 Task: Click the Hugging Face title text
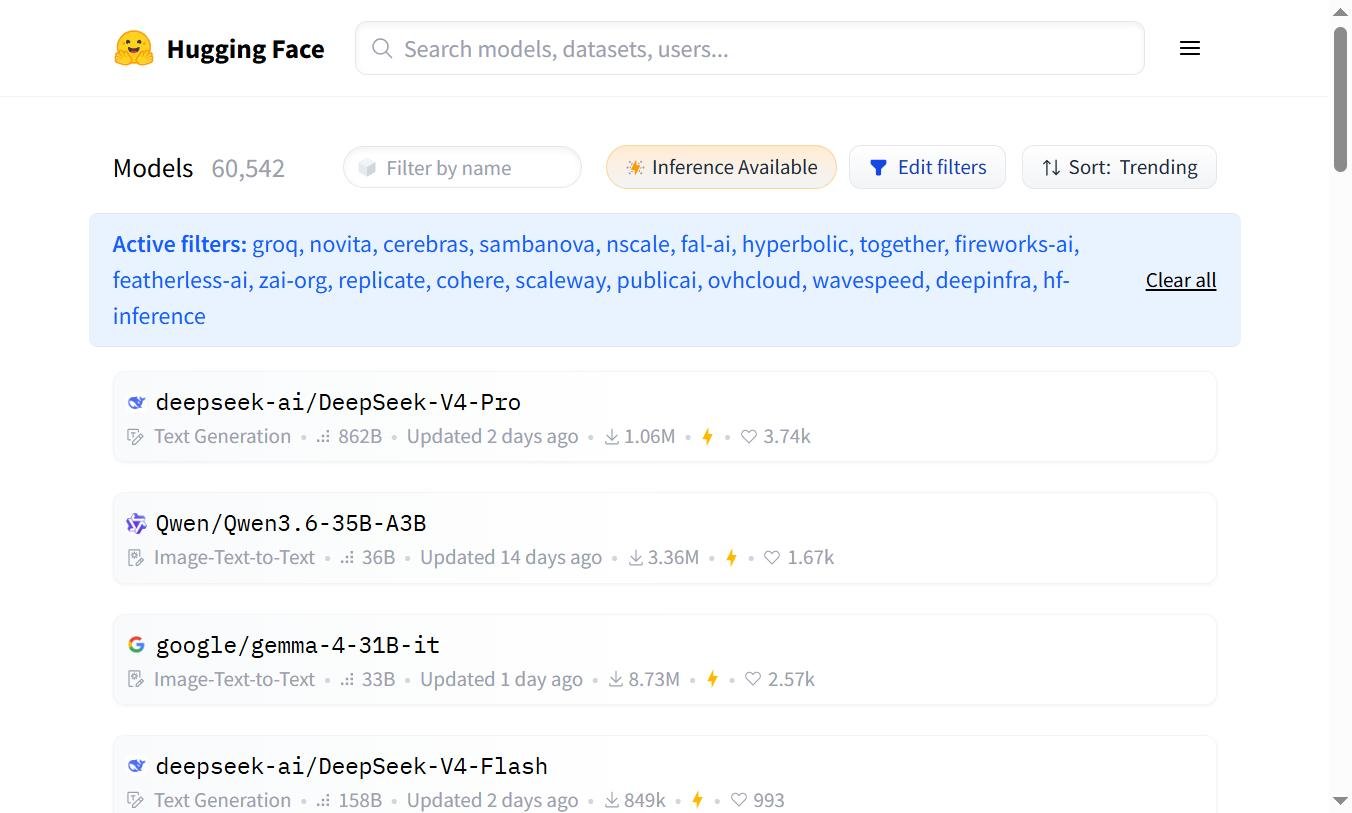coord(245,49)
